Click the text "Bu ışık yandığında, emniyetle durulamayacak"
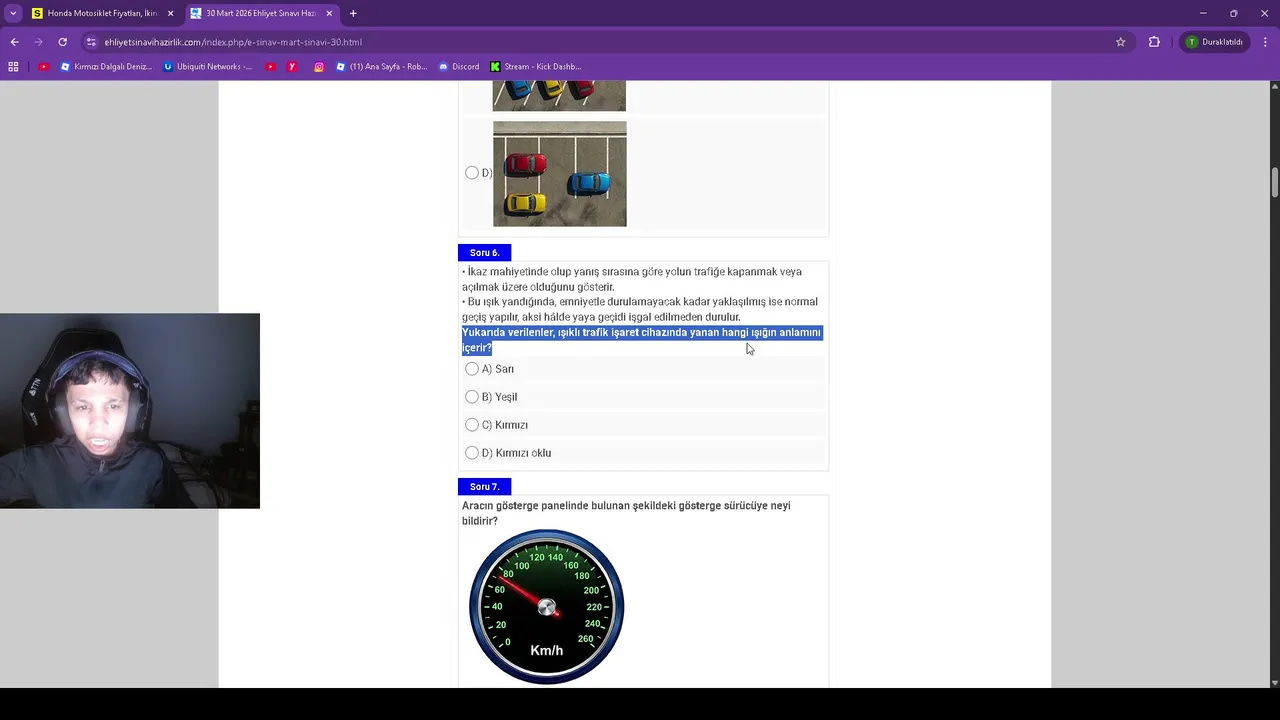1280x720 pixels. pos(577,302)
